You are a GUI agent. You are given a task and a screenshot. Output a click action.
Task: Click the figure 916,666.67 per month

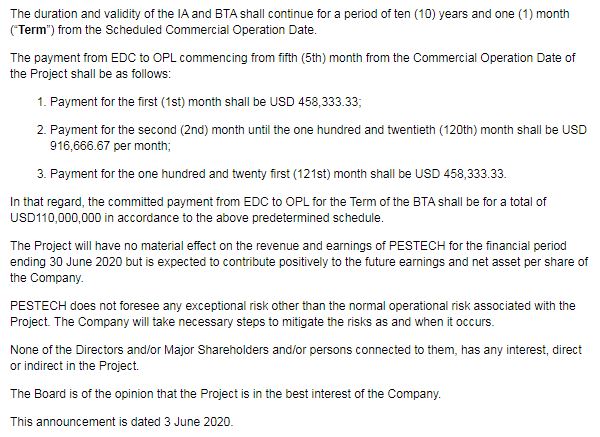[x=109, y=146]
